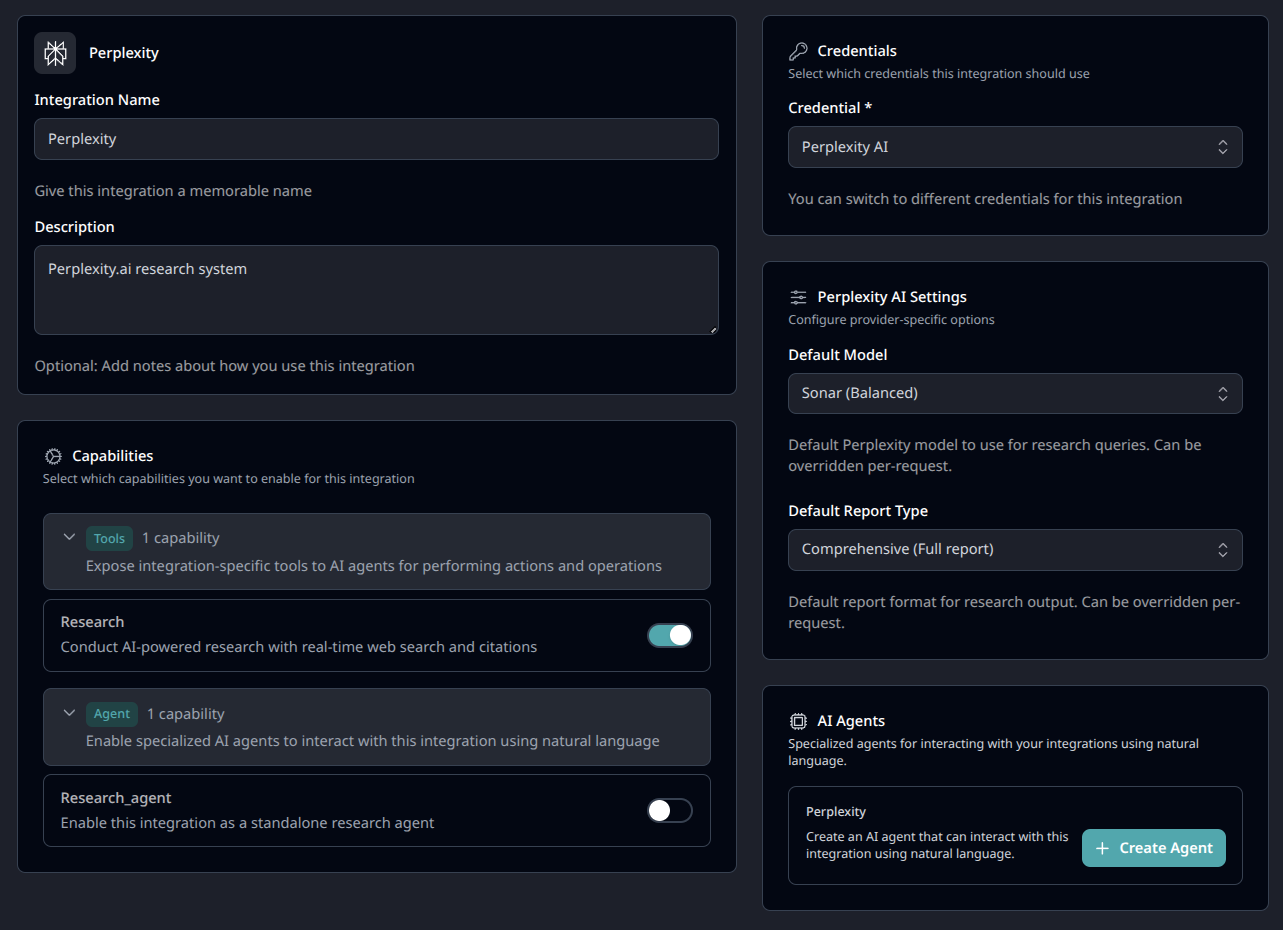Disable the Research capability toggle
Image resolution: width=1283 pixels, height=930 pixels.
click(x=670, y=635)
